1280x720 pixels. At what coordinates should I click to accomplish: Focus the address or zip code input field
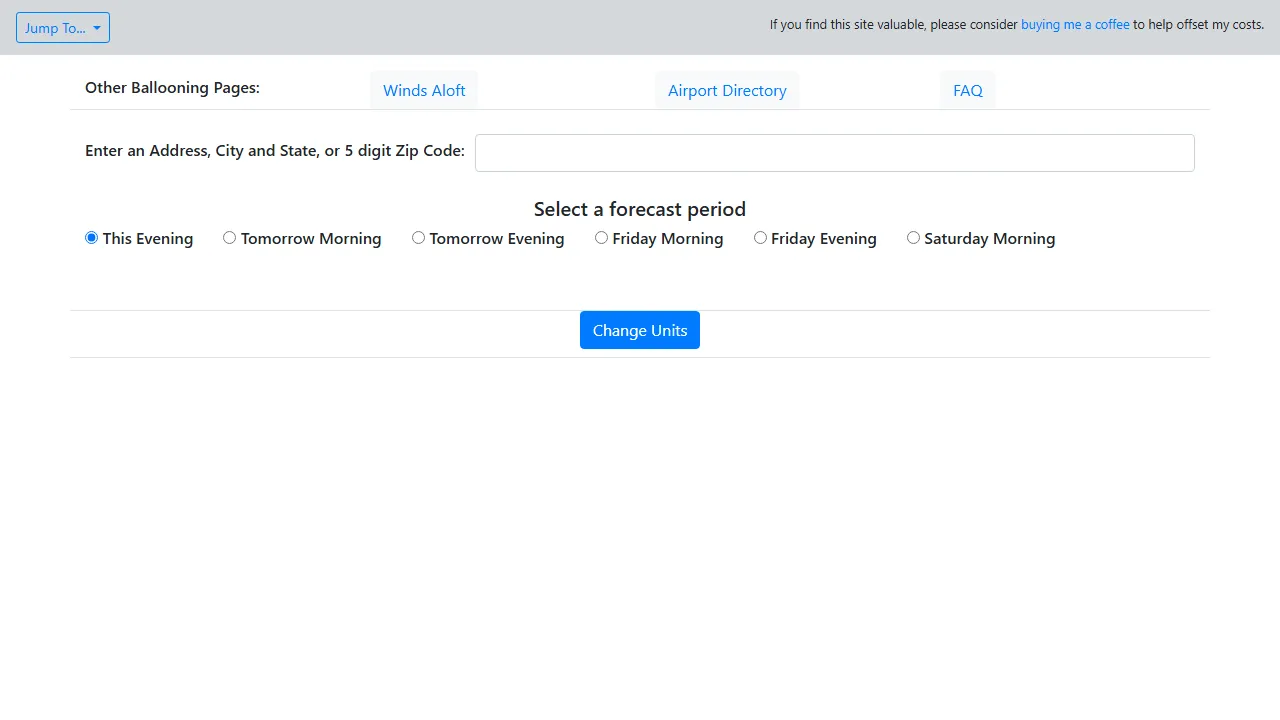834,153
